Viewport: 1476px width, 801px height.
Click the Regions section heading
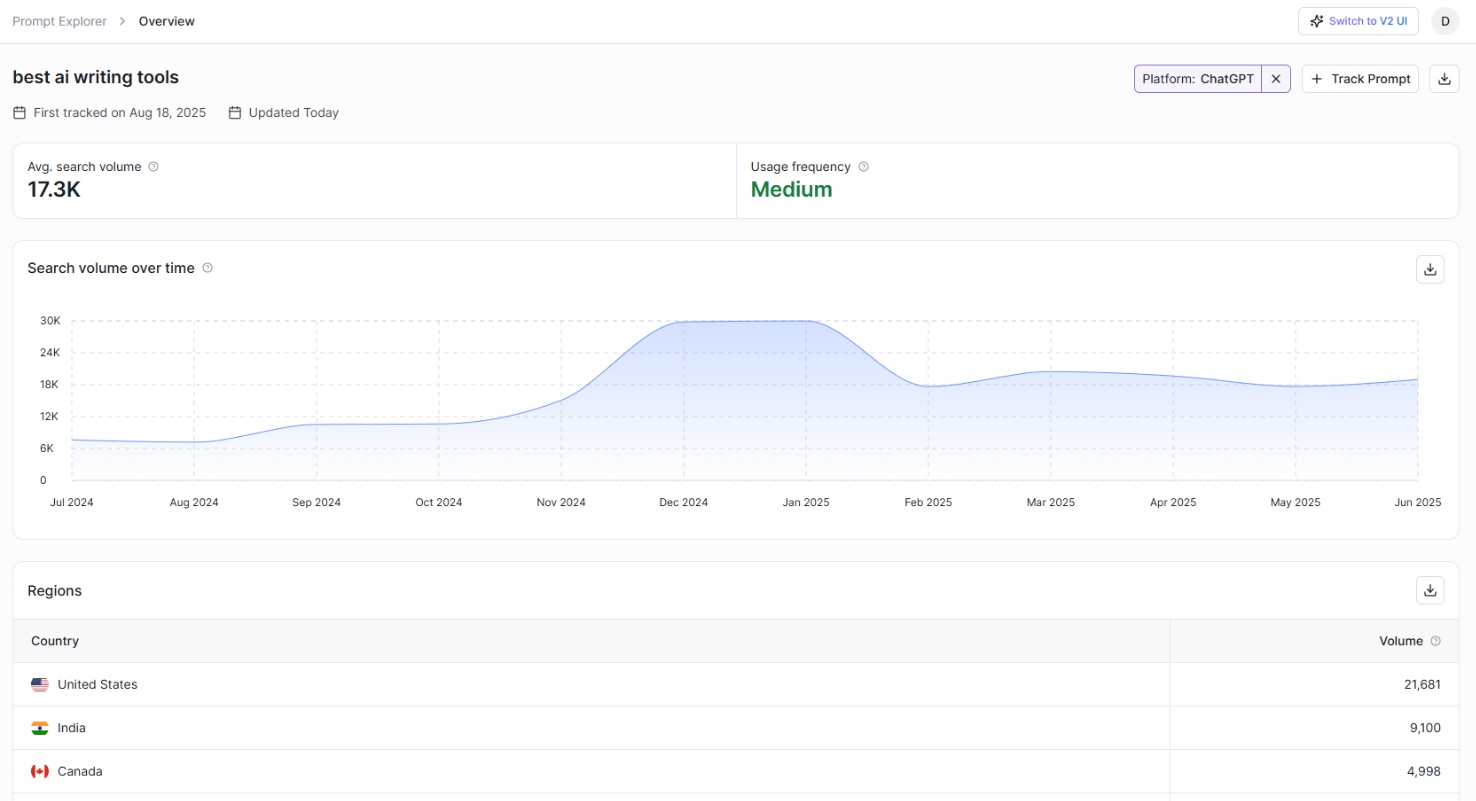pyautogui.click(x=55, y=591)
